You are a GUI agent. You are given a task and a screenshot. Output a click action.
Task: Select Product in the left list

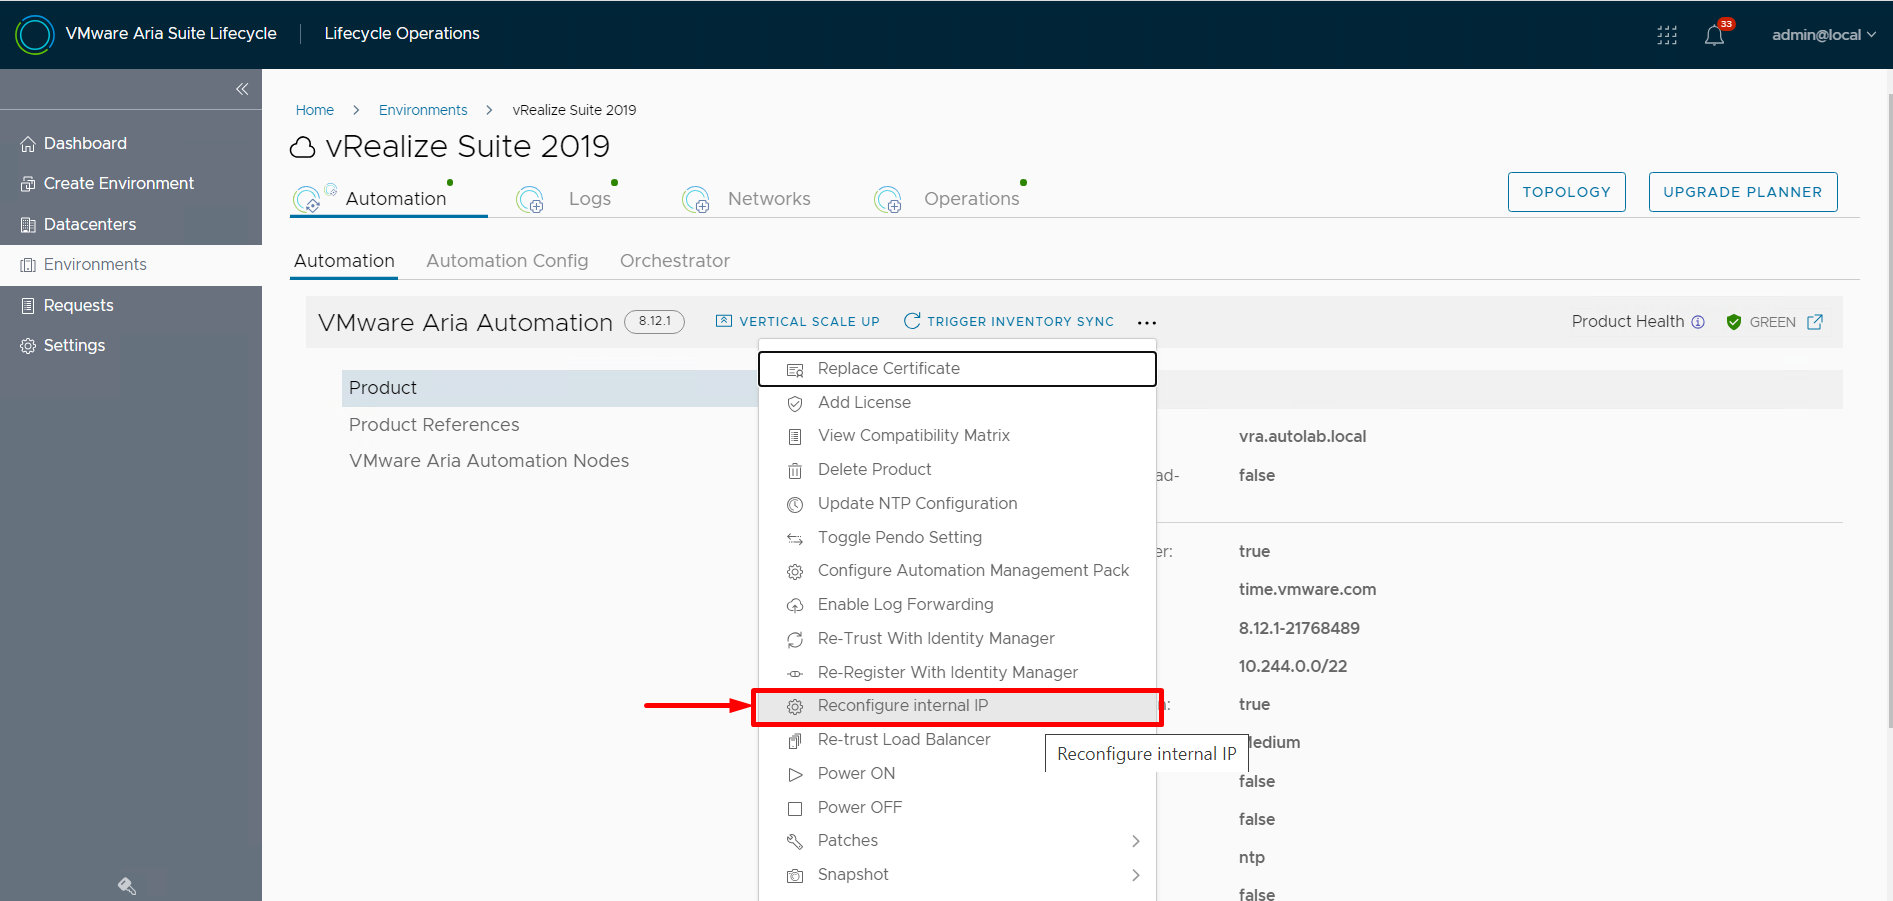pos(550,388)
